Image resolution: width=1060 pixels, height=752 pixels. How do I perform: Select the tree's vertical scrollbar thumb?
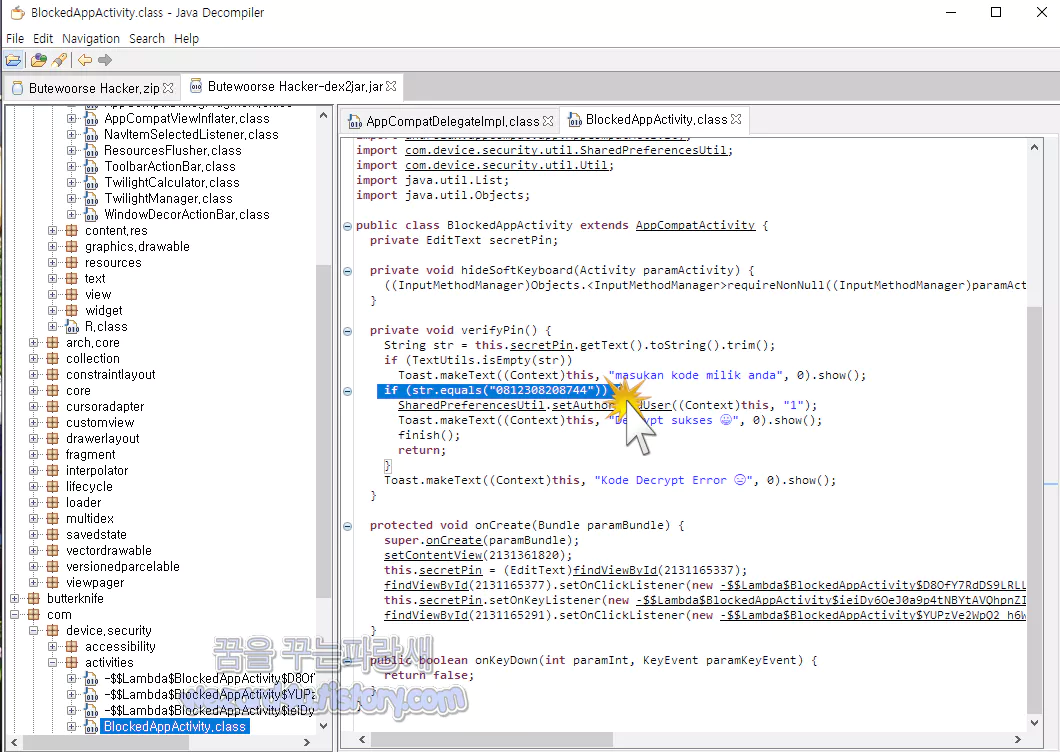(x=323, y=431)
